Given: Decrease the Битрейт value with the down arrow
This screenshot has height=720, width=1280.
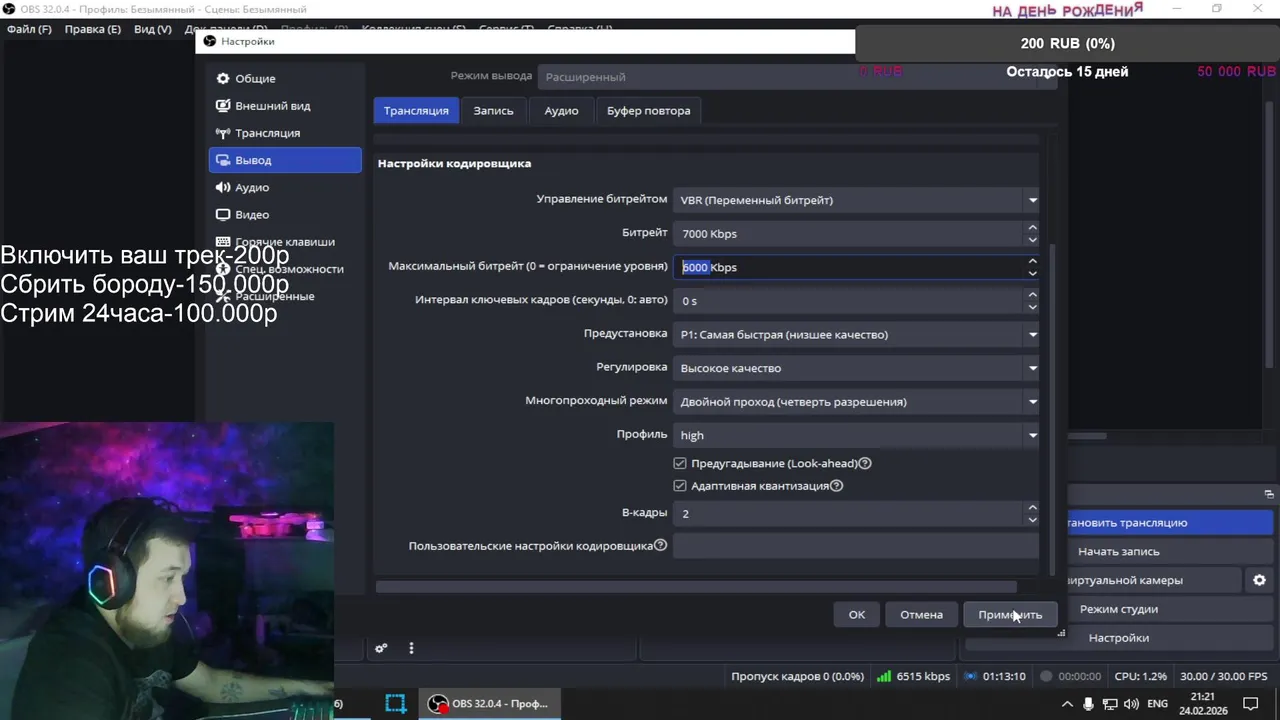Looking at the screenshot, I should pyautogui.click(x=1032, y=239).
